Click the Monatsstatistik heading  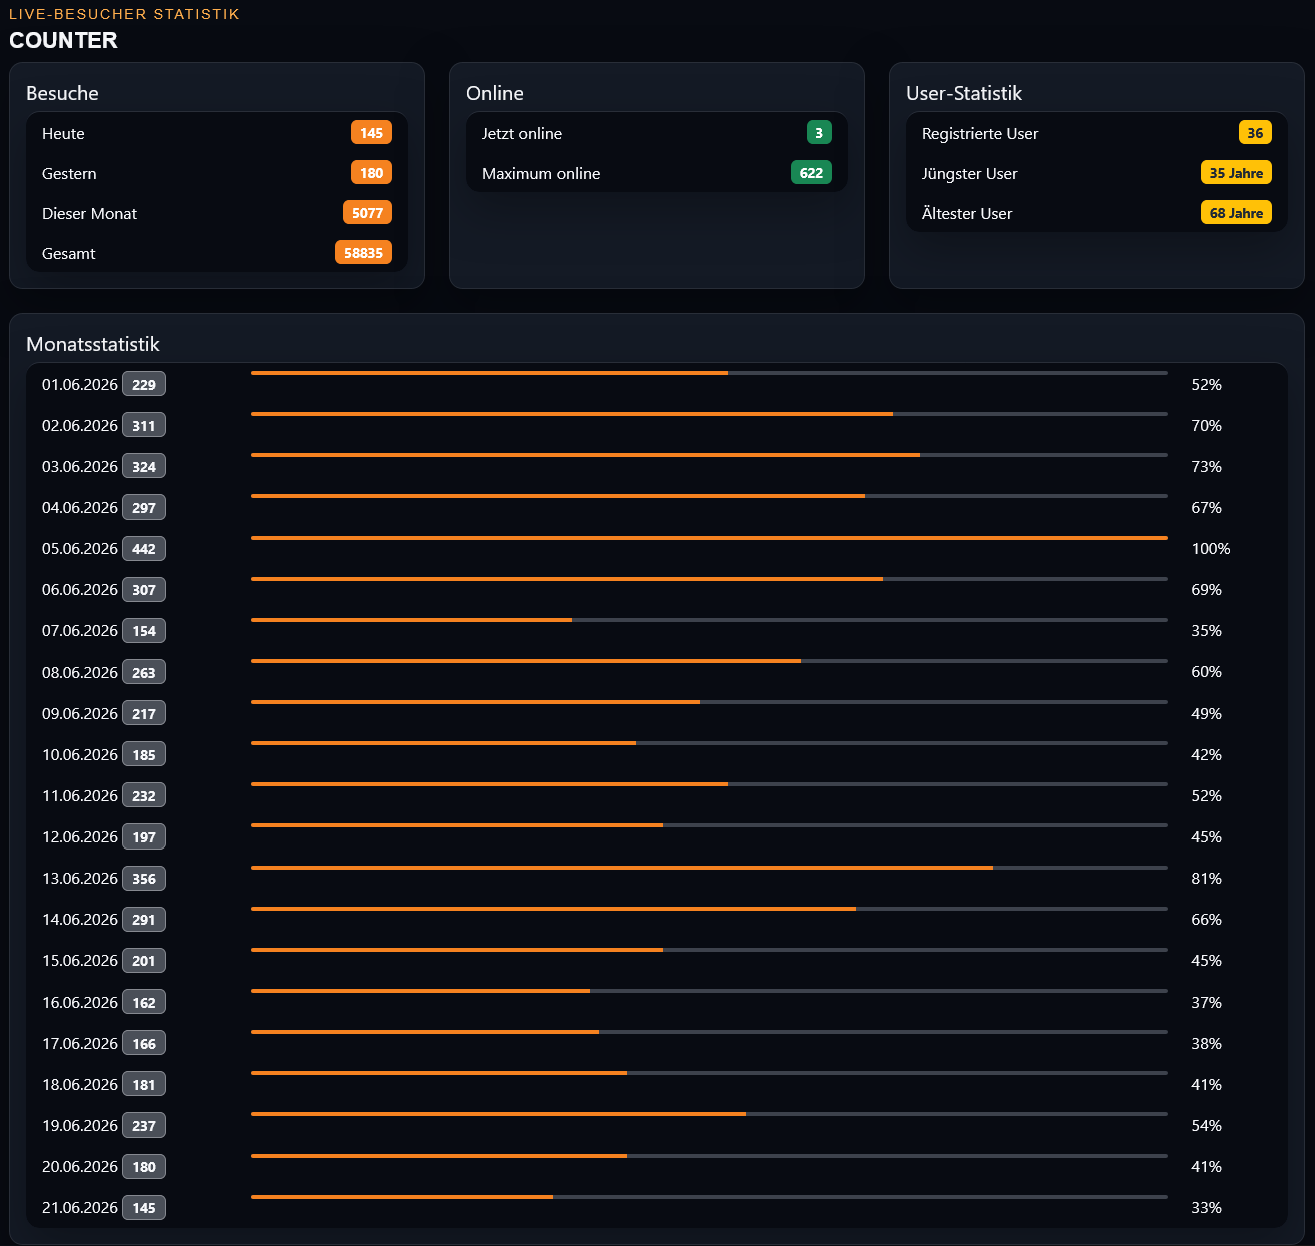(x=93, y=344)
